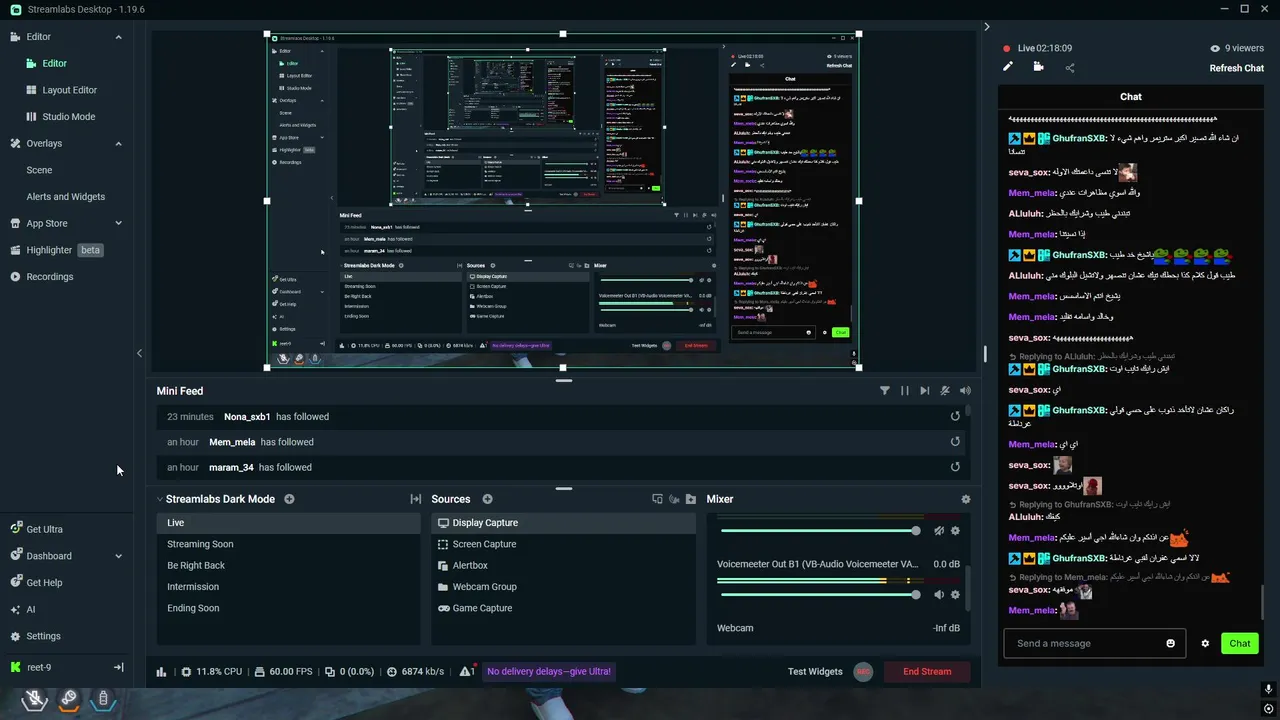Open chat settings gear

click(x=1205, y=643)
